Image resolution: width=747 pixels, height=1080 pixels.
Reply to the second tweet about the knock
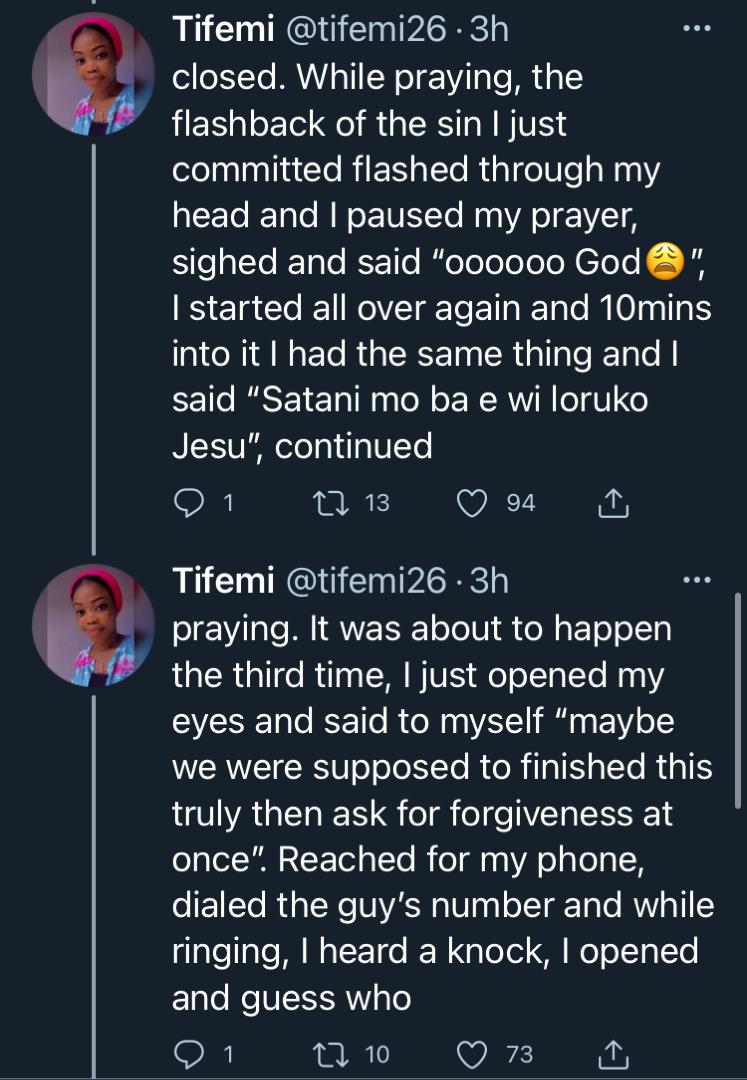click(189, 1053)
